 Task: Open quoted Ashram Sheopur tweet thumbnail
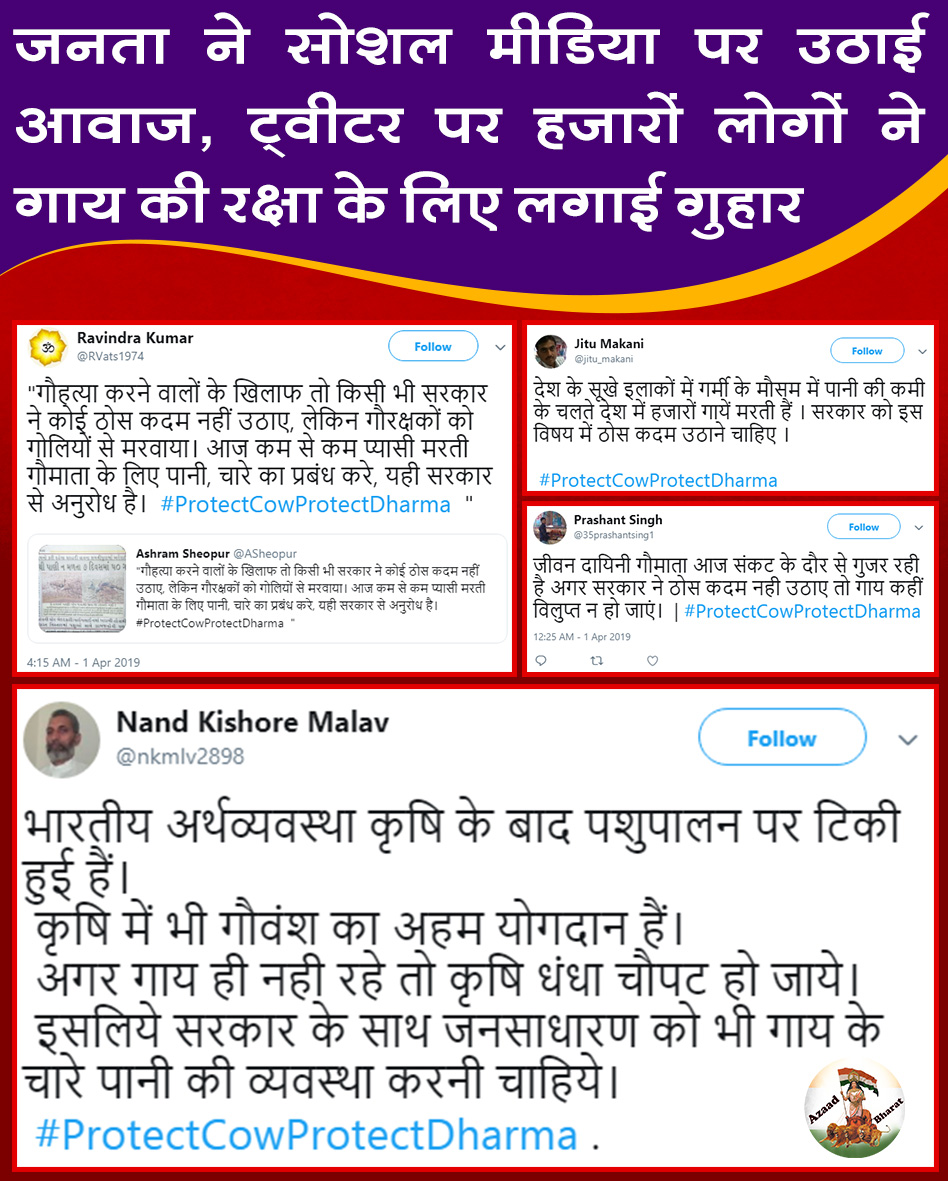tap(82, 588)
